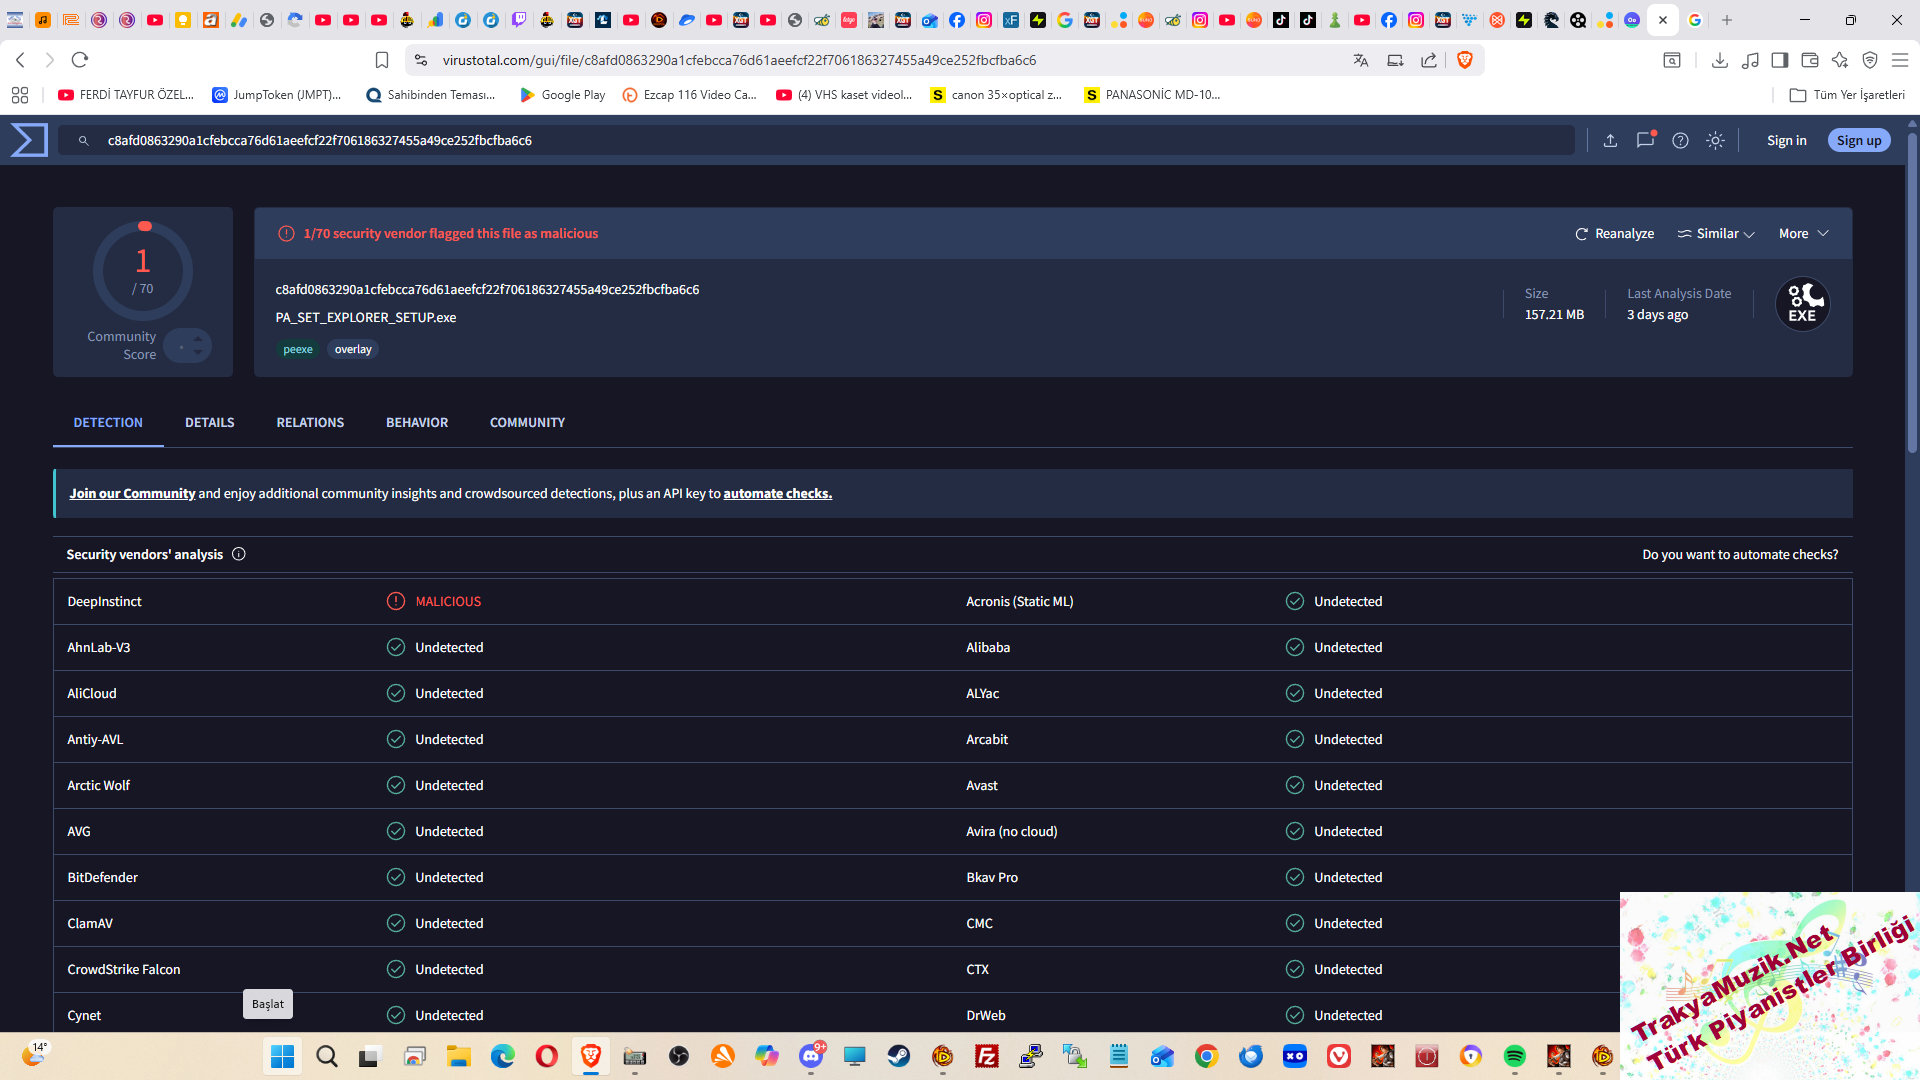1920x1080 pixels.
Task: Toggle the light/dark theme sun icon
Action: 1716,141
